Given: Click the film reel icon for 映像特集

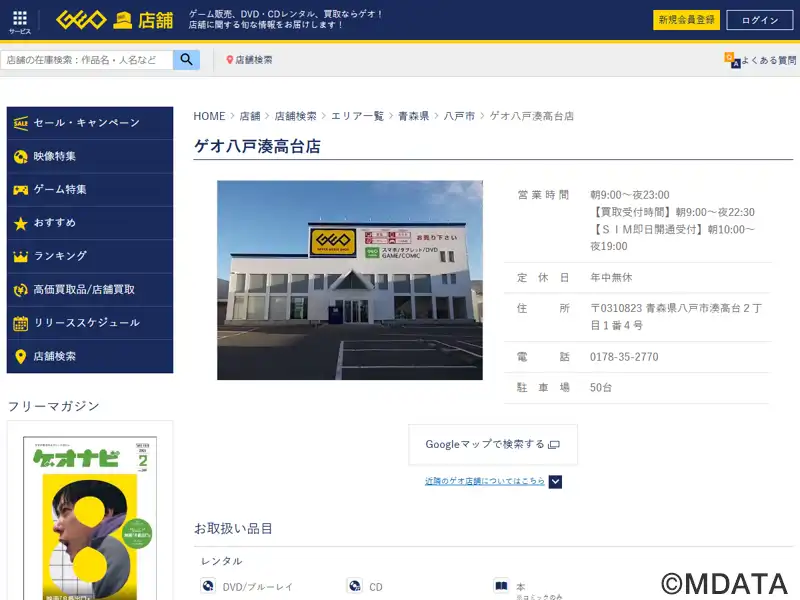Looking at the screenshot, I should (x=20, y=157).
